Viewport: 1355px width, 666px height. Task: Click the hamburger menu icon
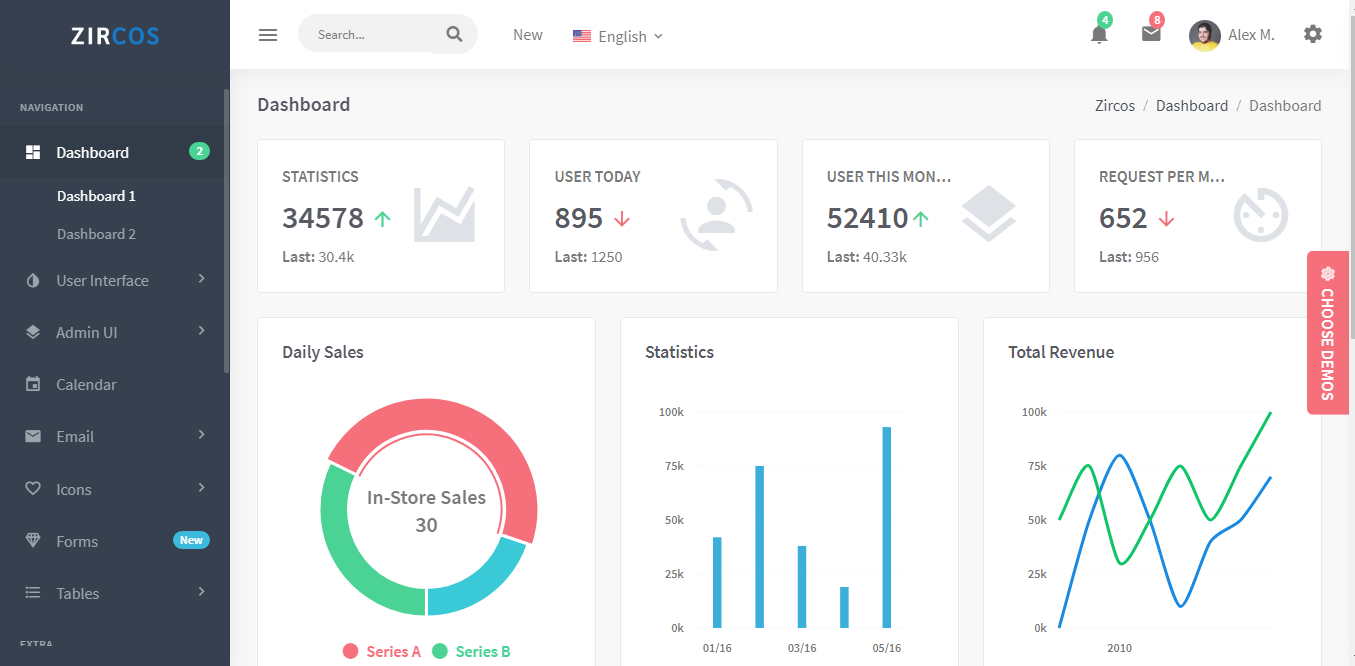tap(268, 35)
